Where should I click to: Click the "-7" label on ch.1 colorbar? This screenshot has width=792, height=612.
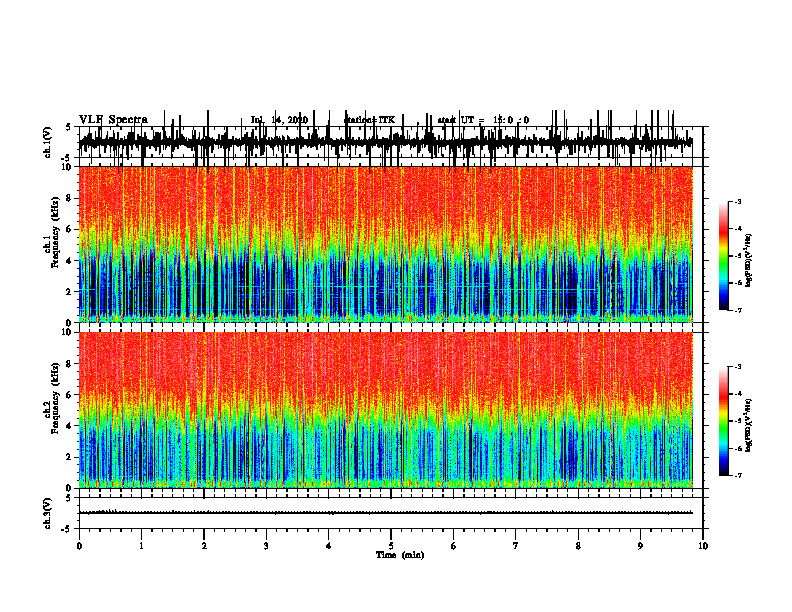(737, 310)
